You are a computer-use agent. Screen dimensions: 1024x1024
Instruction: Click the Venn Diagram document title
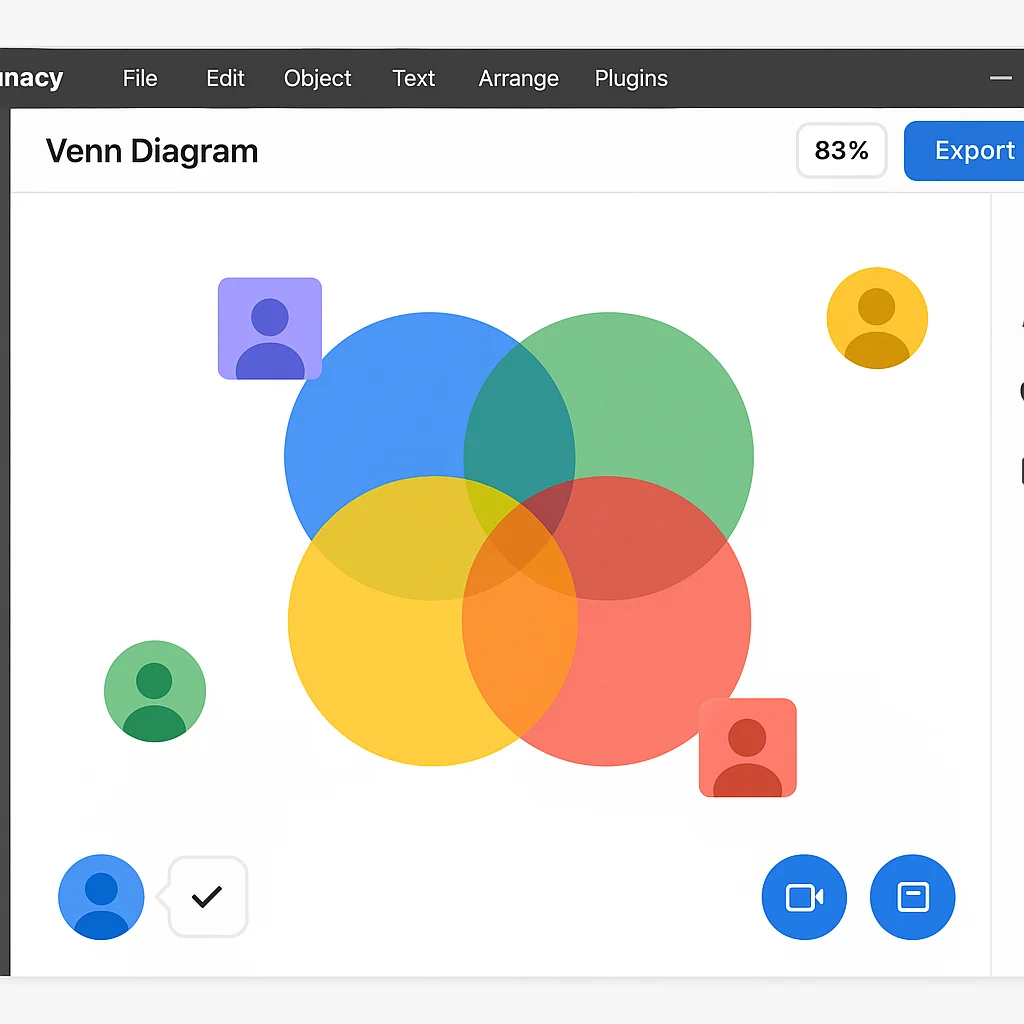(x=152, y=151)
